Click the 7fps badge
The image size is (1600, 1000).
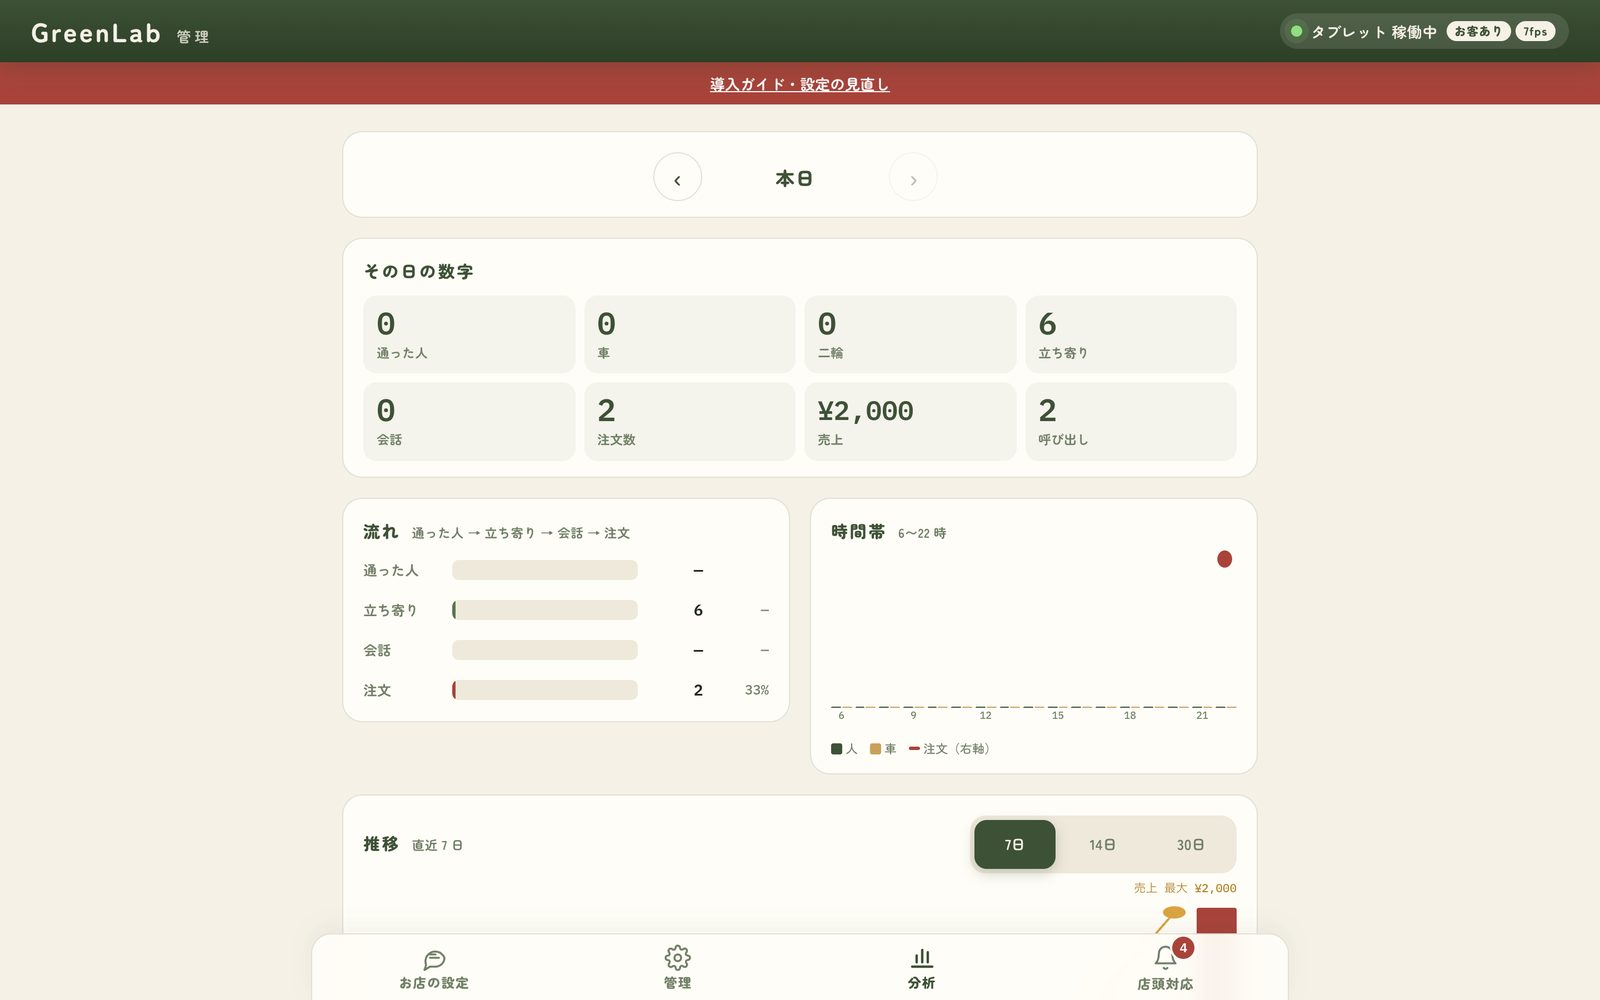(1535, 31)
